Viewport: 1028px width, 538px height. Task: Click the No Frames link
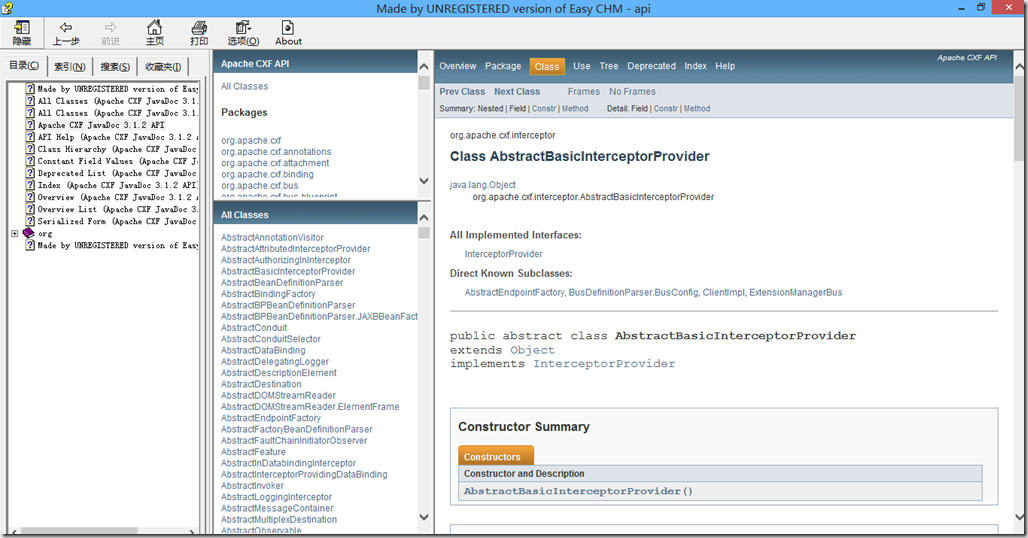[632, 92]
